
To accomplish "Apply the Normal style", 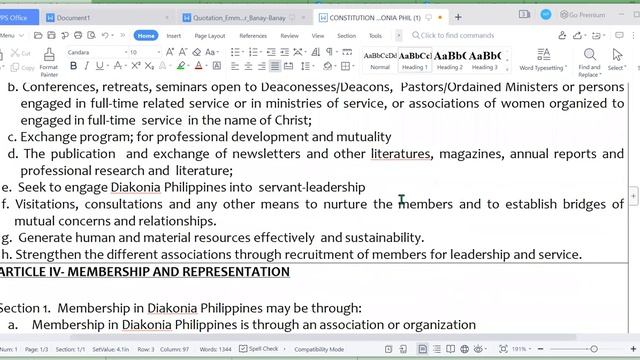I will click(x=380, y=60).
